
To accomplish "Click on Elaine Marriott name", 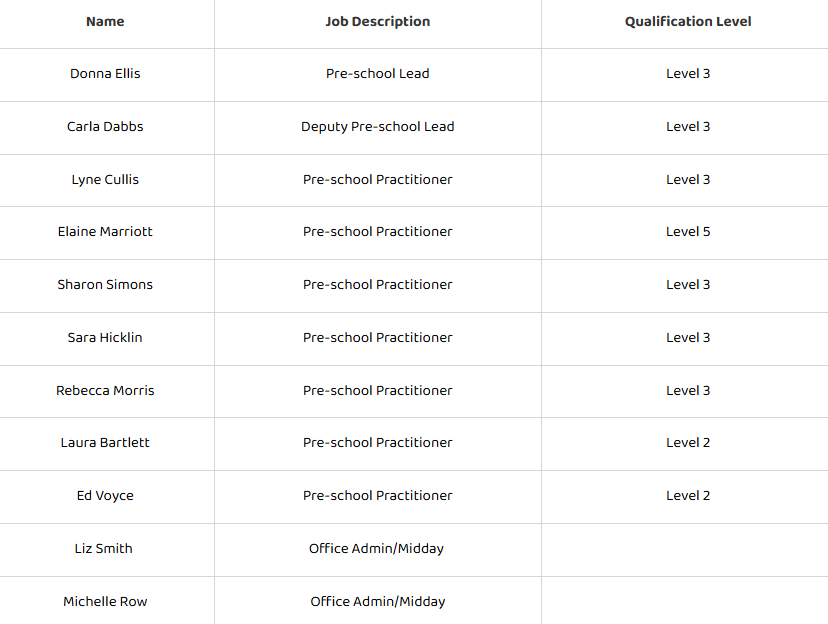I will click(105, 232).
